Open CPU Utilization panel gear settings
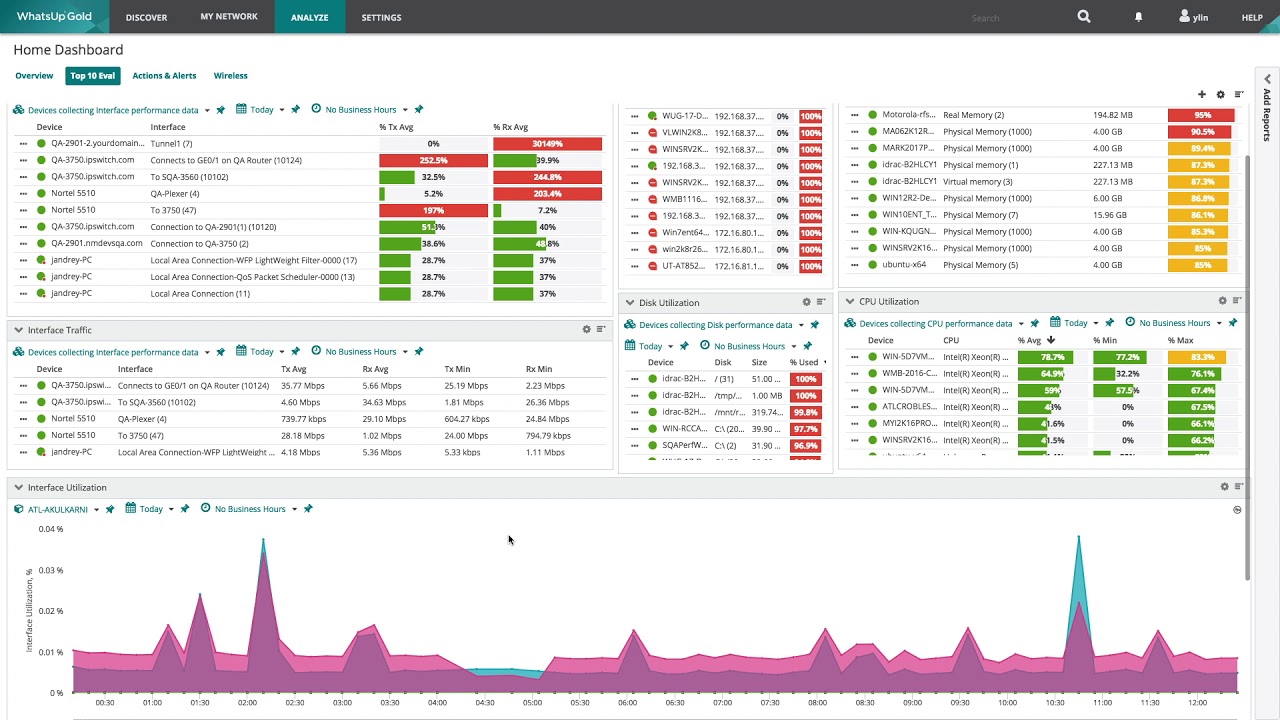This screenshot has height=720, width=1280. 1222,301
